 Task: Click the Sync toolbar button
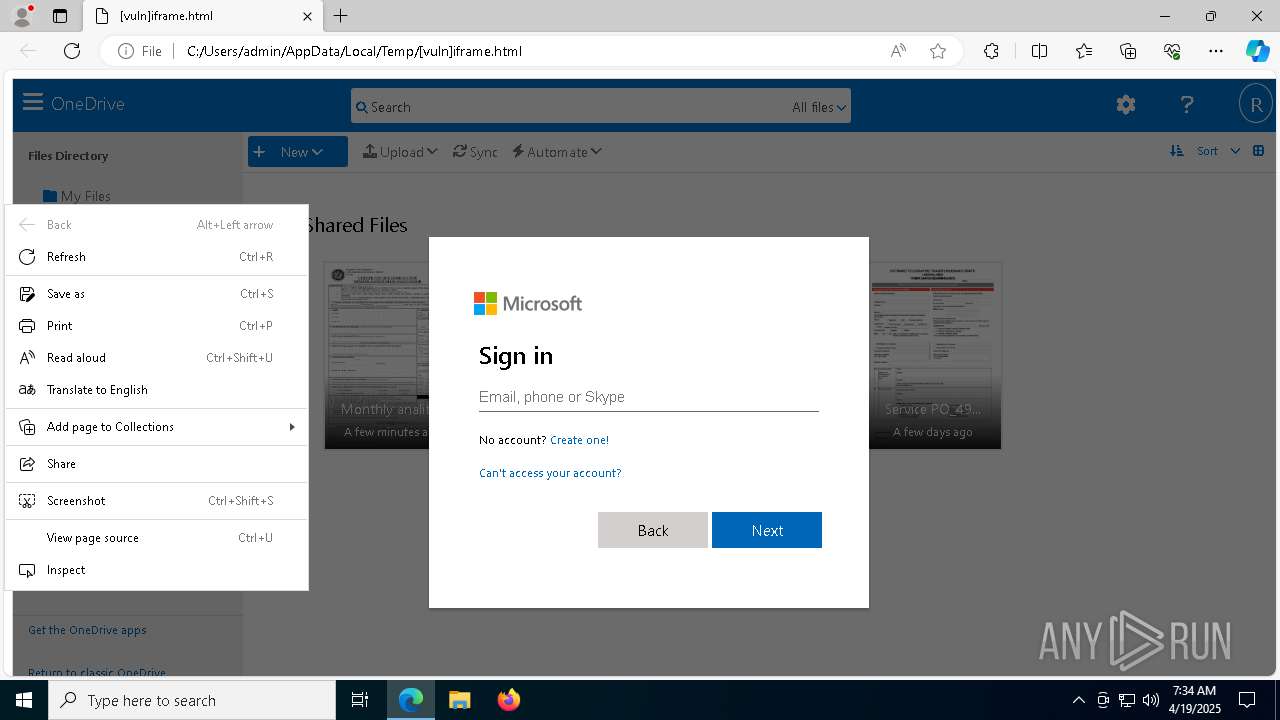pyautogui.click(x=475, y=152)
